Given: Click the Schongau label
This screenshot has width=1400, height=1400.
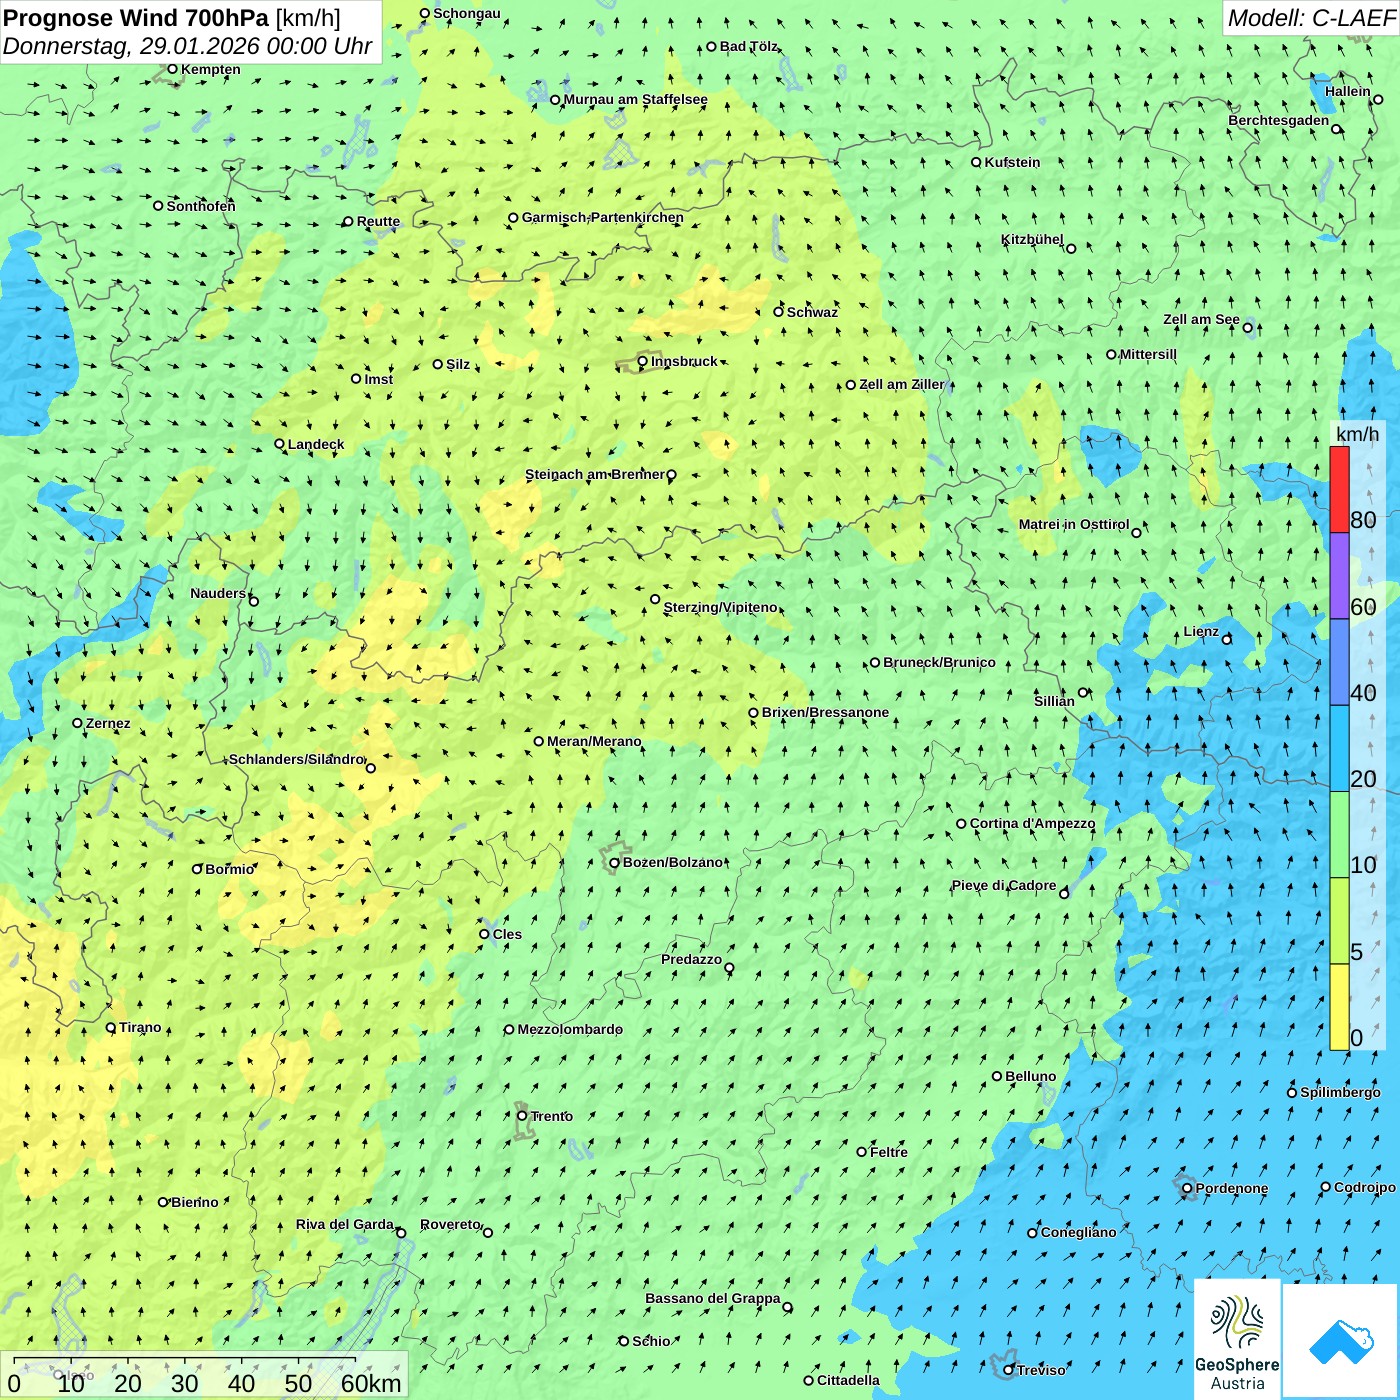Looking at the screenshot, I should coord(467,13).
